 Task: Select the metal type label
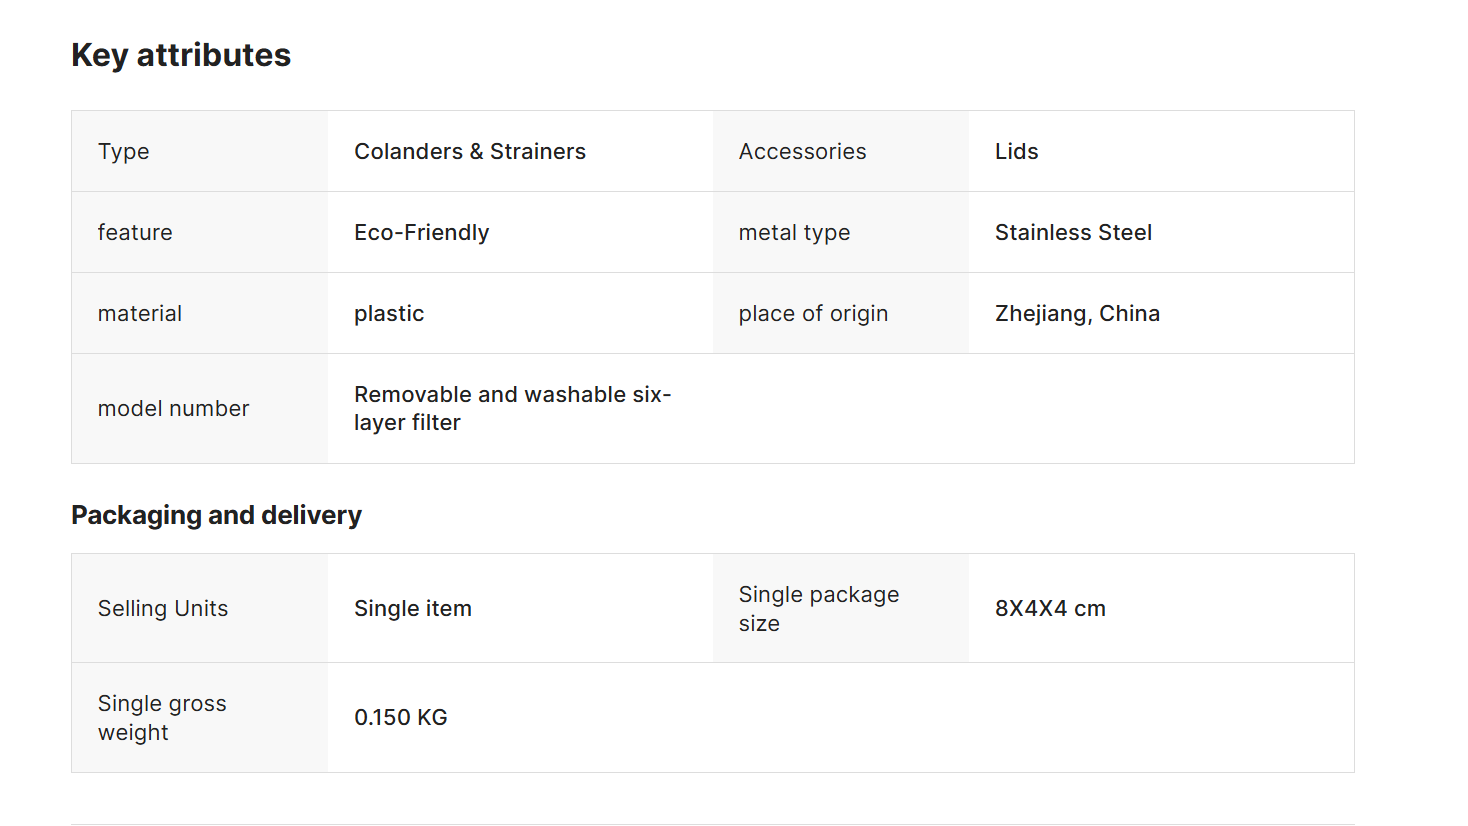794,232
